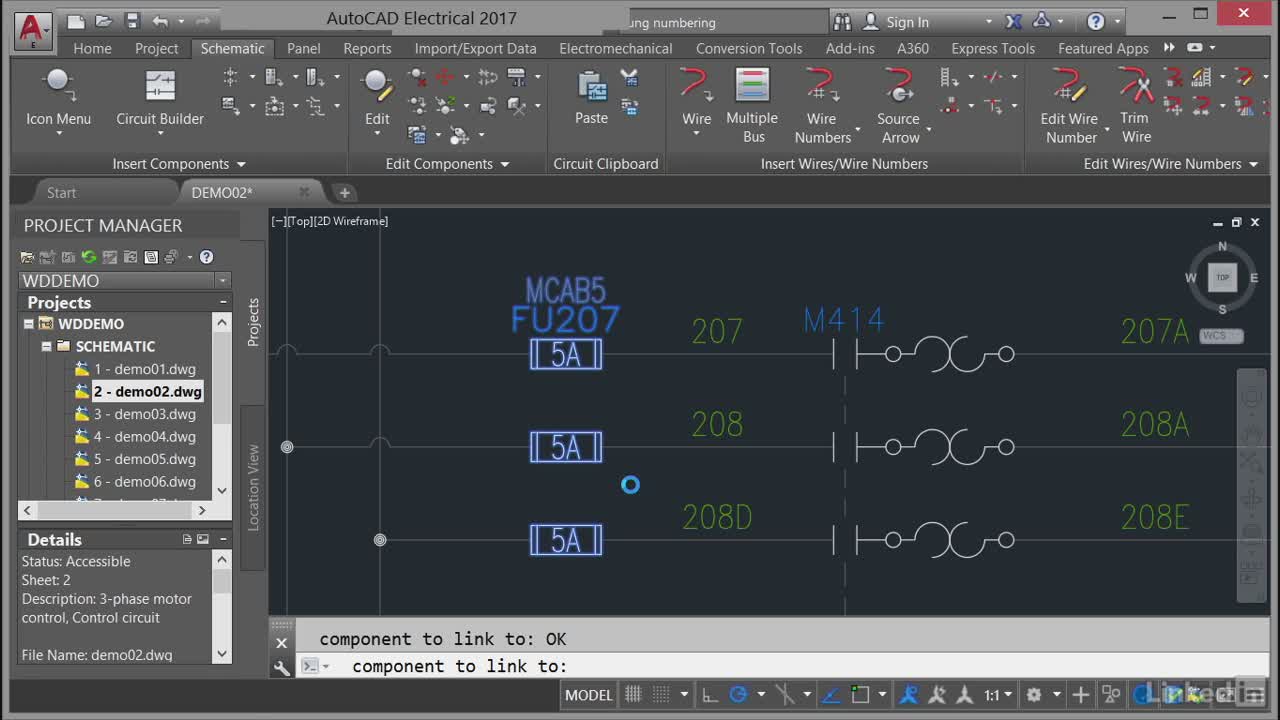Click the binoculars search icon
Viewport: 1280px width, 720px height.
pos(842,21)
